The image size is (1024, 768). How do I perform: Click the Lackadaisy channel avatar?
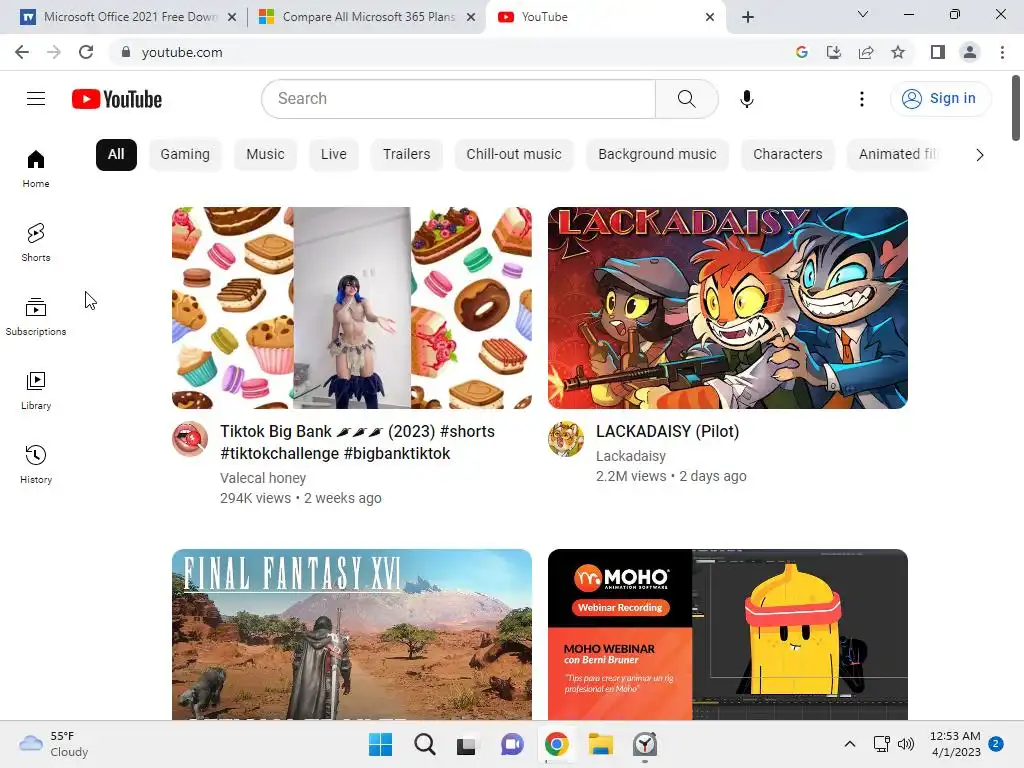(566, 439)
